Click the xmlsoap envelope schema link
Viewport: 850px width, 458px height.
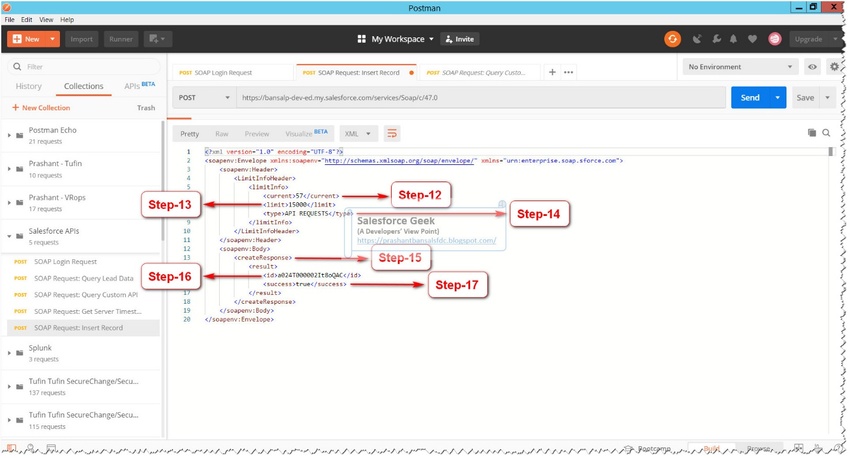coord(400,160)
